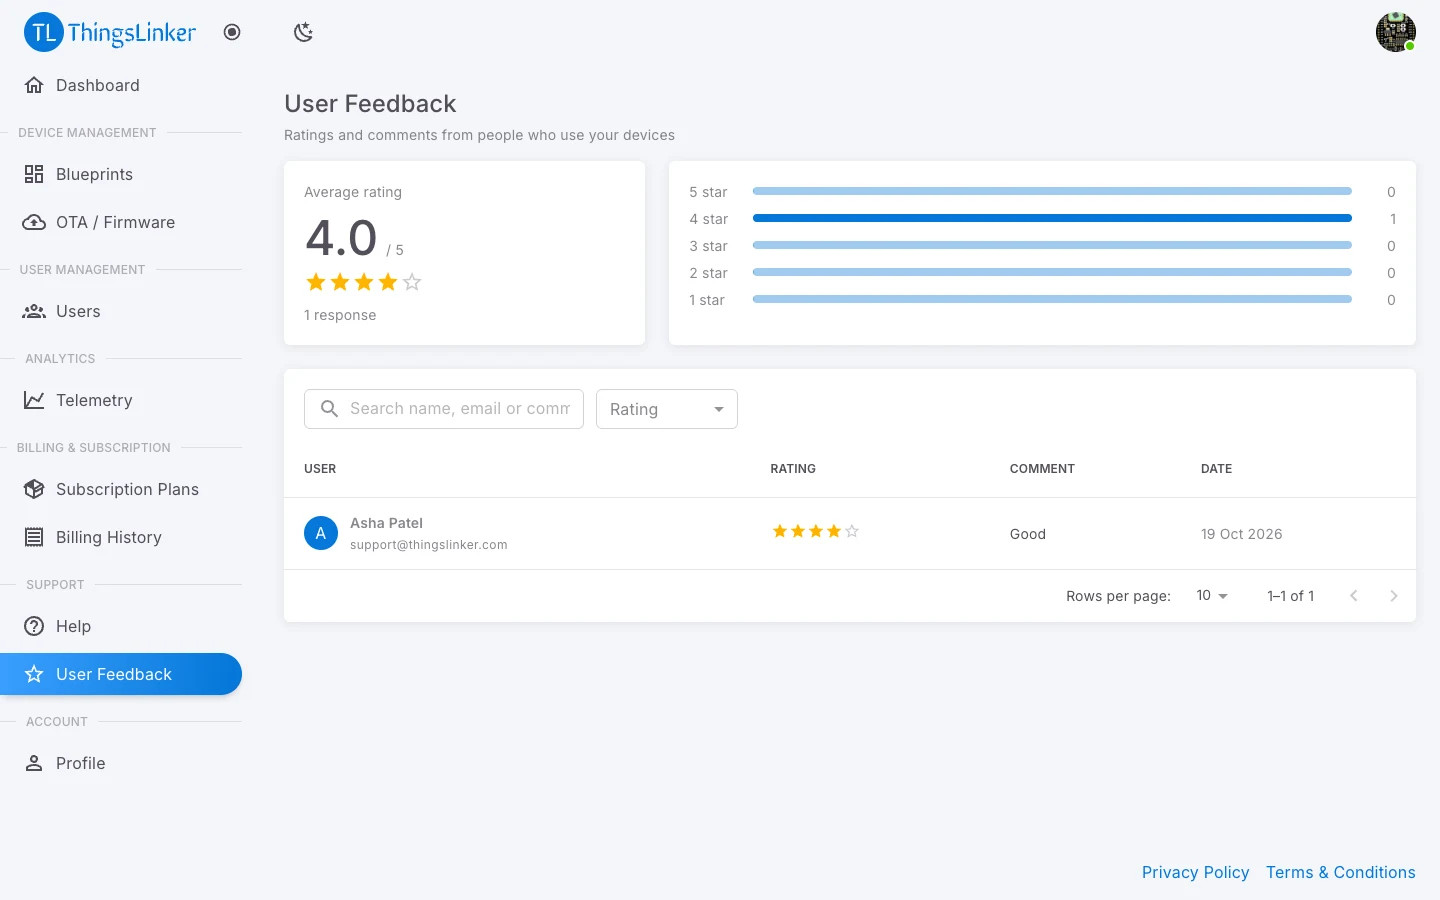
Task: Go to OTA / Firmware
Action: (x=121, y=222)
